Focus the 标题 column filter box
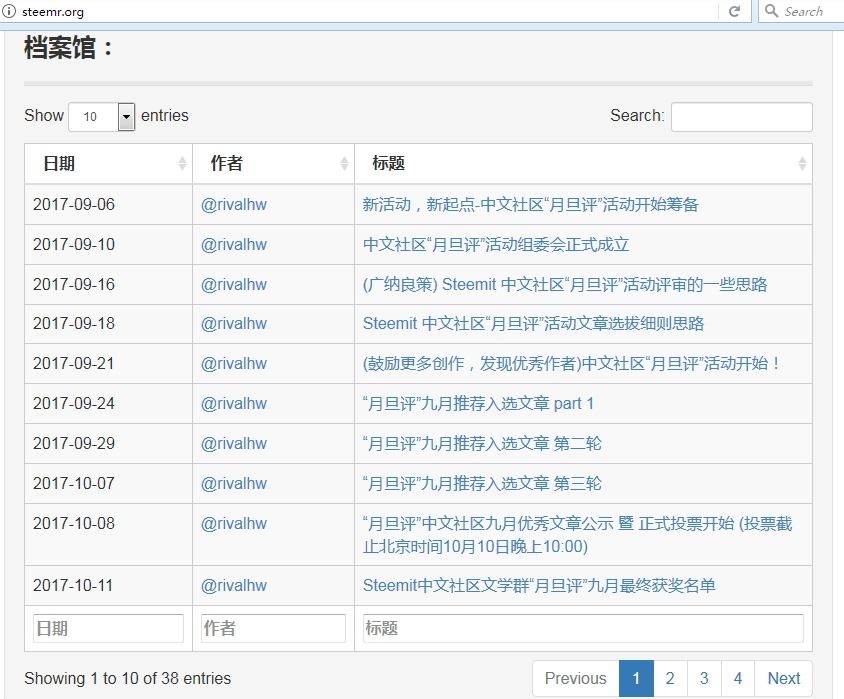Screen dimensions: 844x699 [583, 628]
